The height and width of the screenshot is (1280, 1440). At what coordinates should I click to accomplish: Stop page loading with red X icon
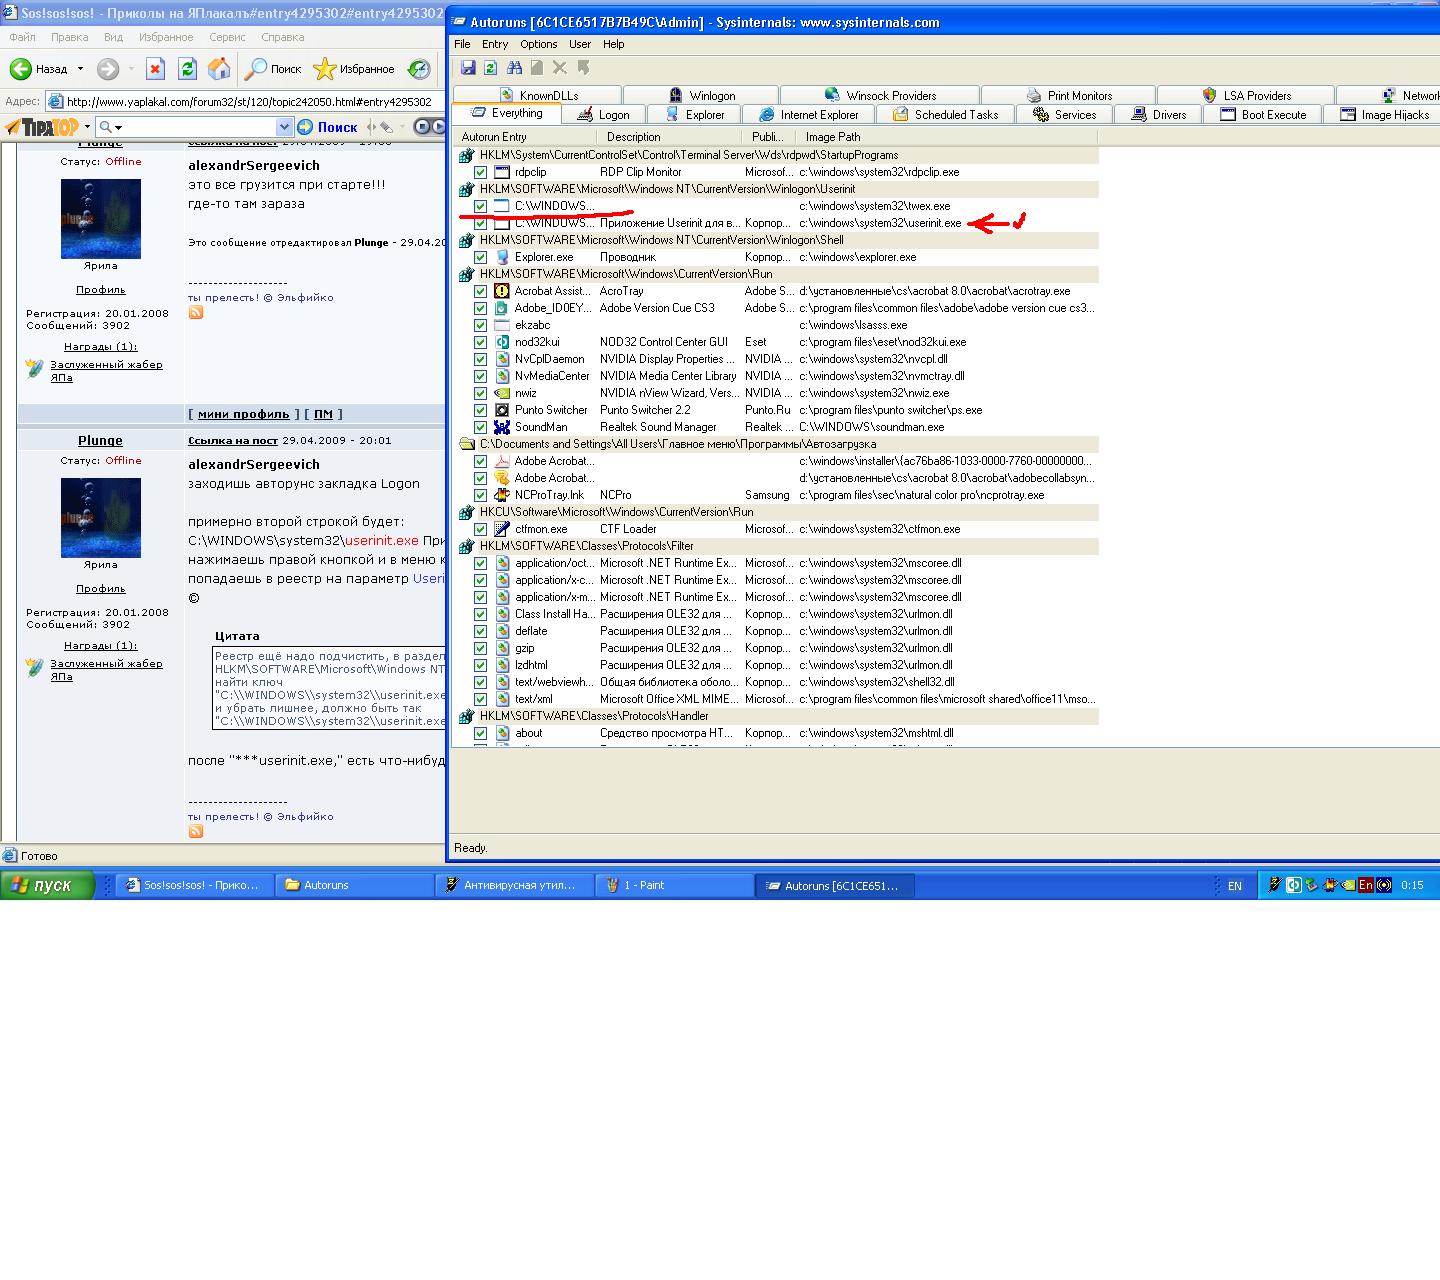(155, 69)
